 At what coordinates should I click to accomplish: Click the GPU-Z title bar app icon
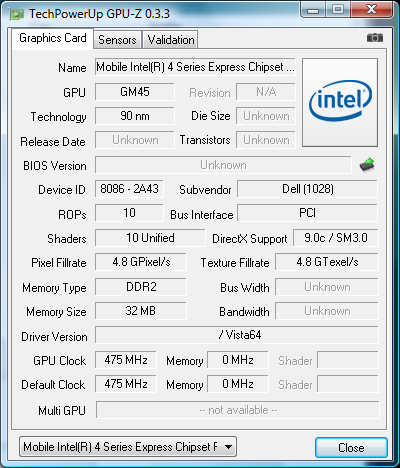pos(17,14)
